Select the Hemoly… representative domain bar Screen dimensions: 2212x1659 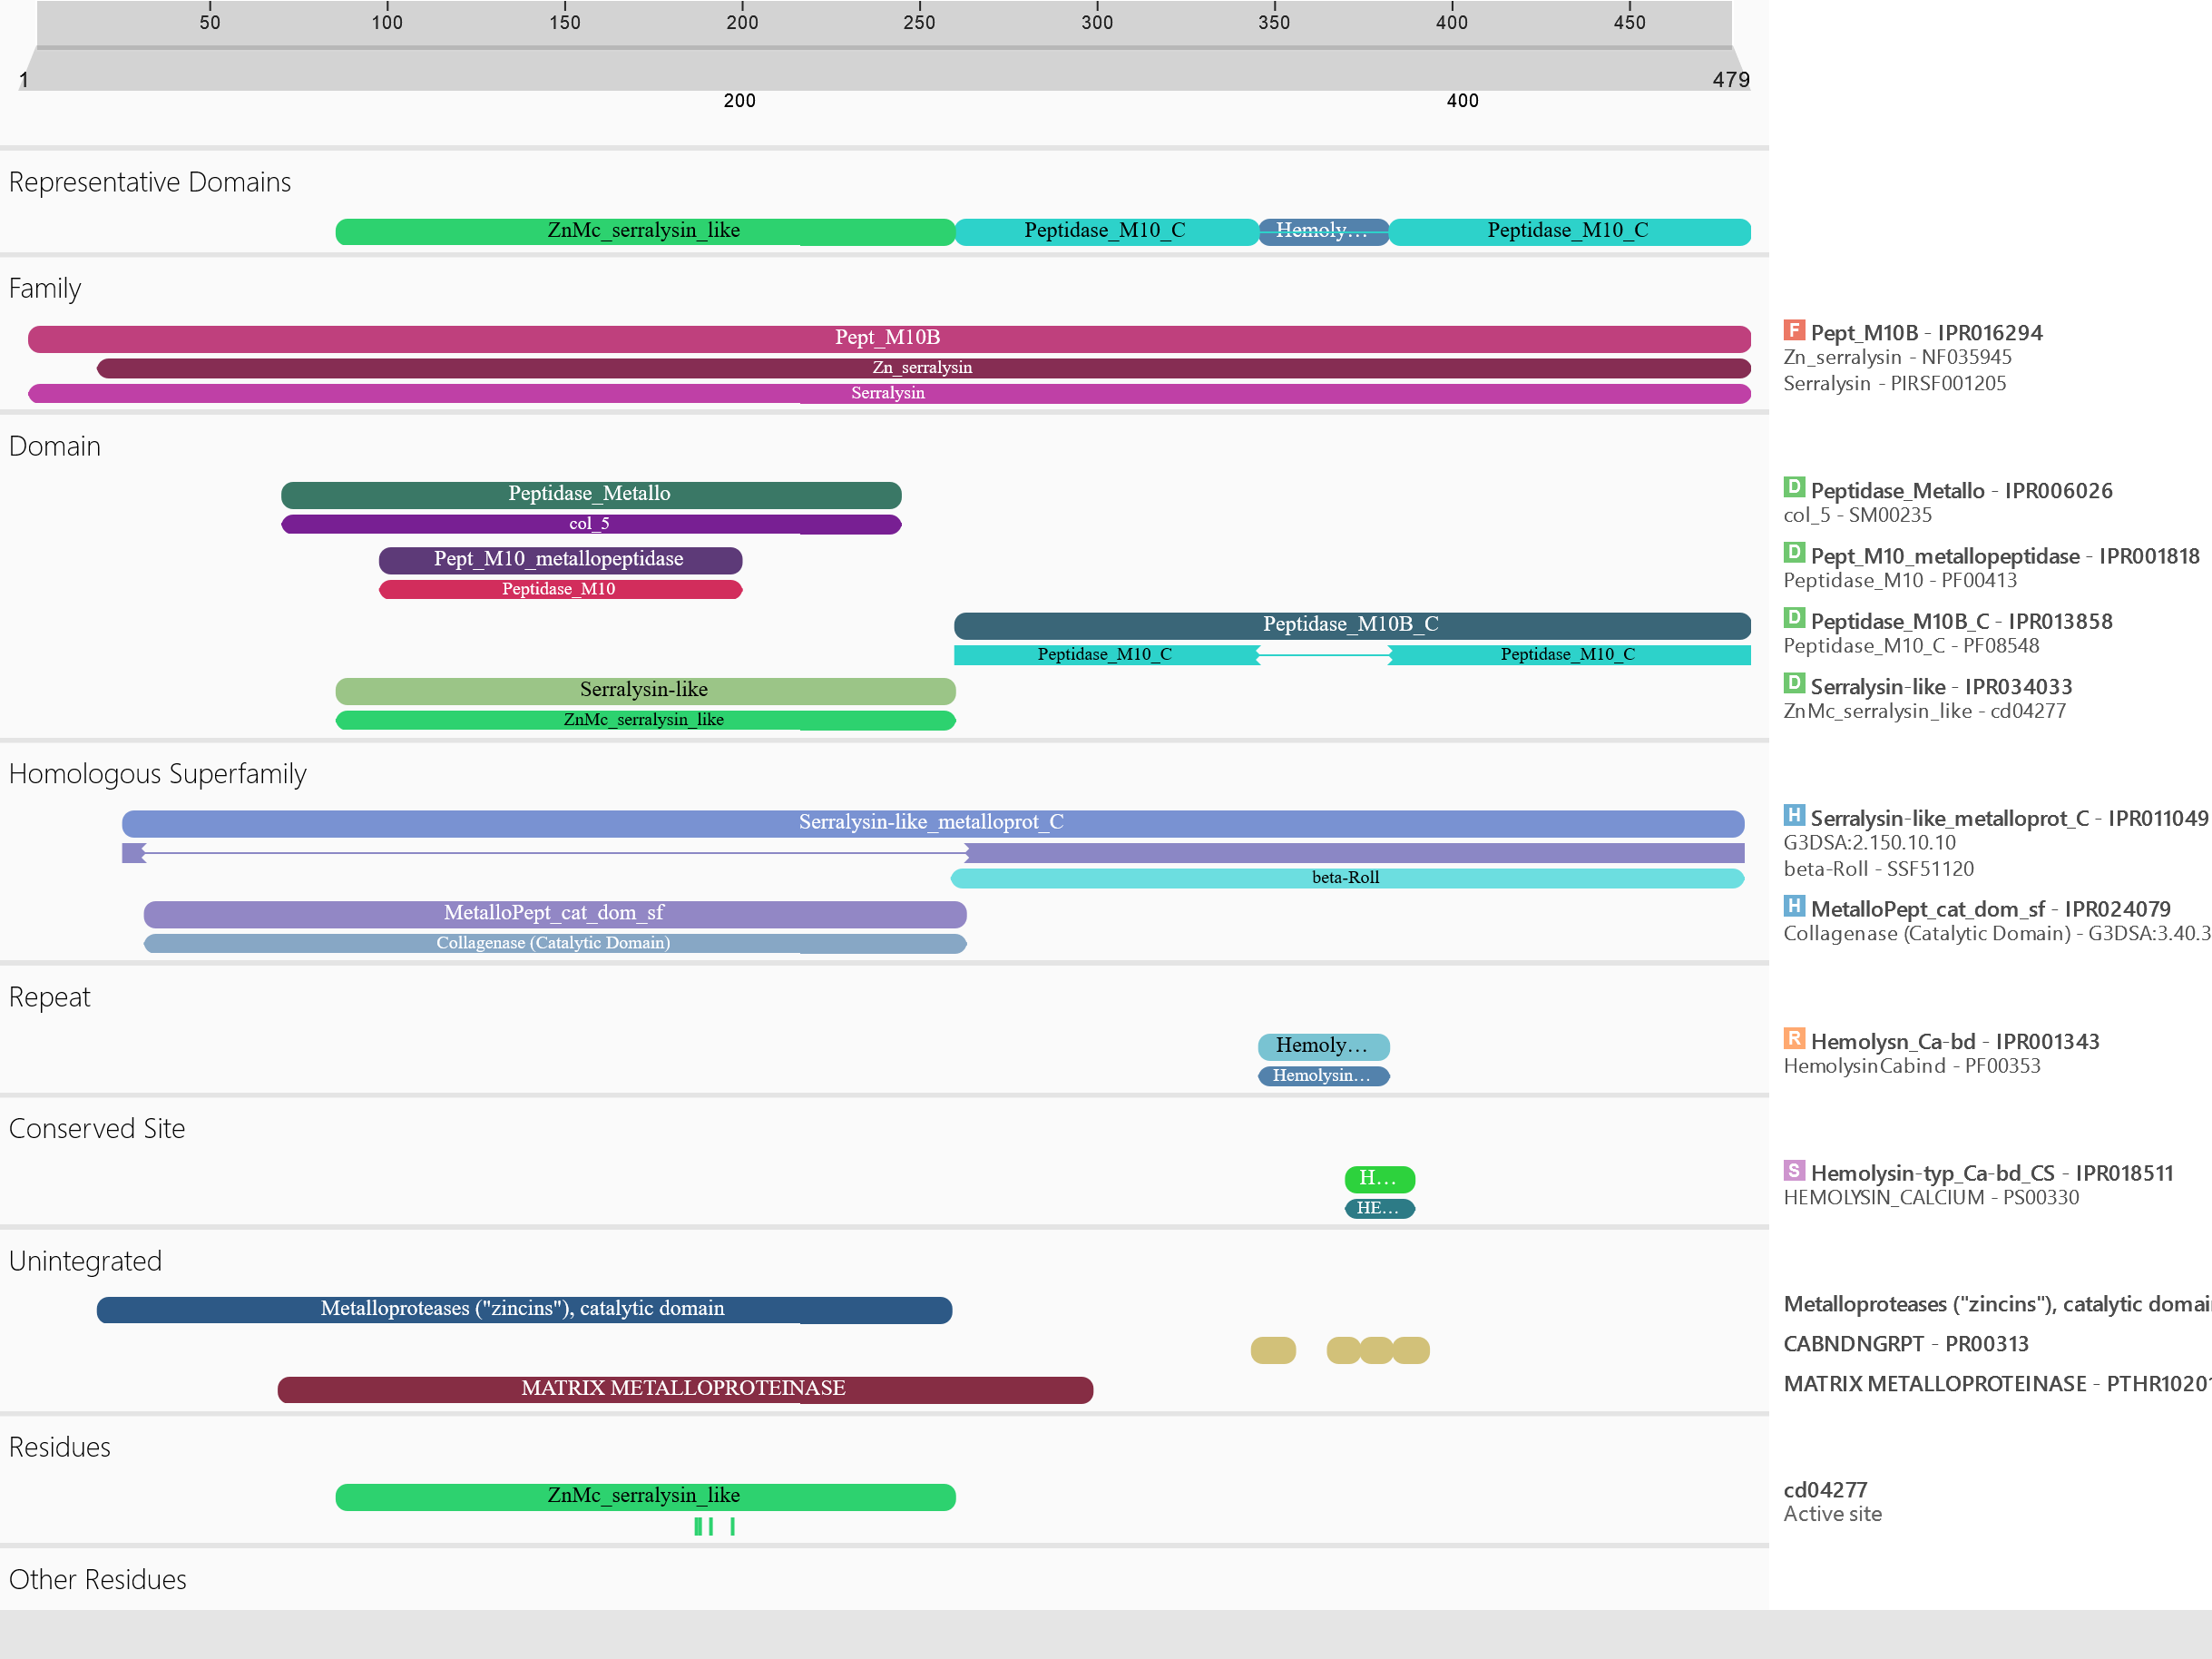pos(1323,231)
